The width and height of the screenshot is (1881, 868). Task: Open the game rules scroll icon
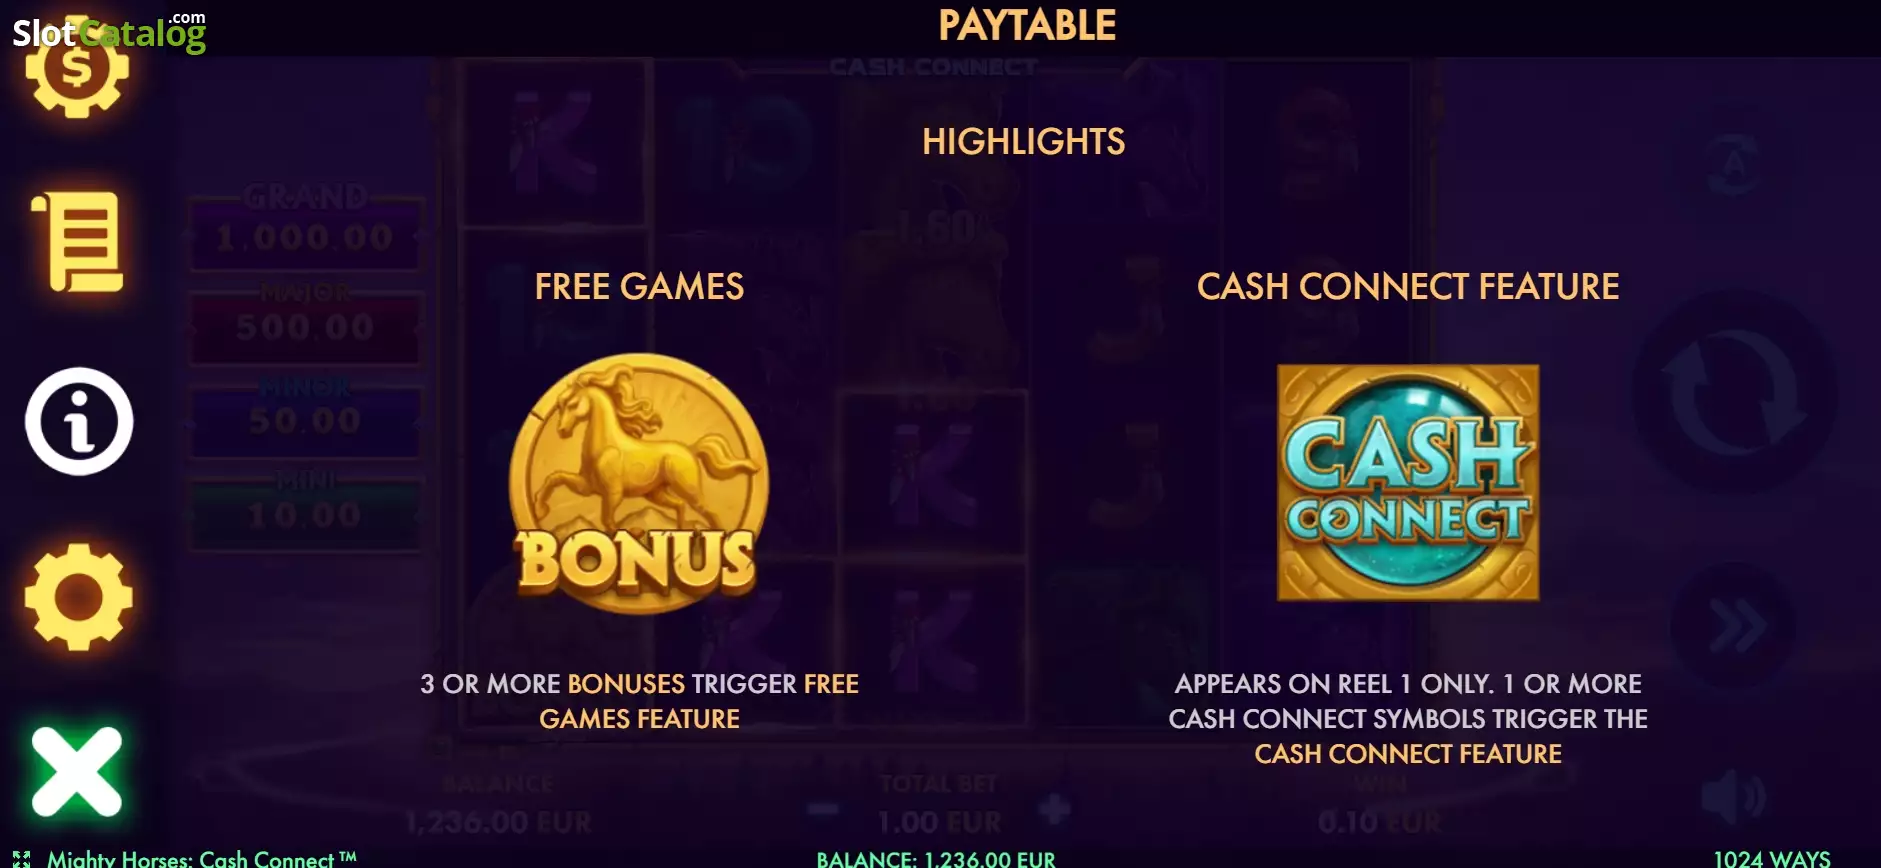(78, 243)
